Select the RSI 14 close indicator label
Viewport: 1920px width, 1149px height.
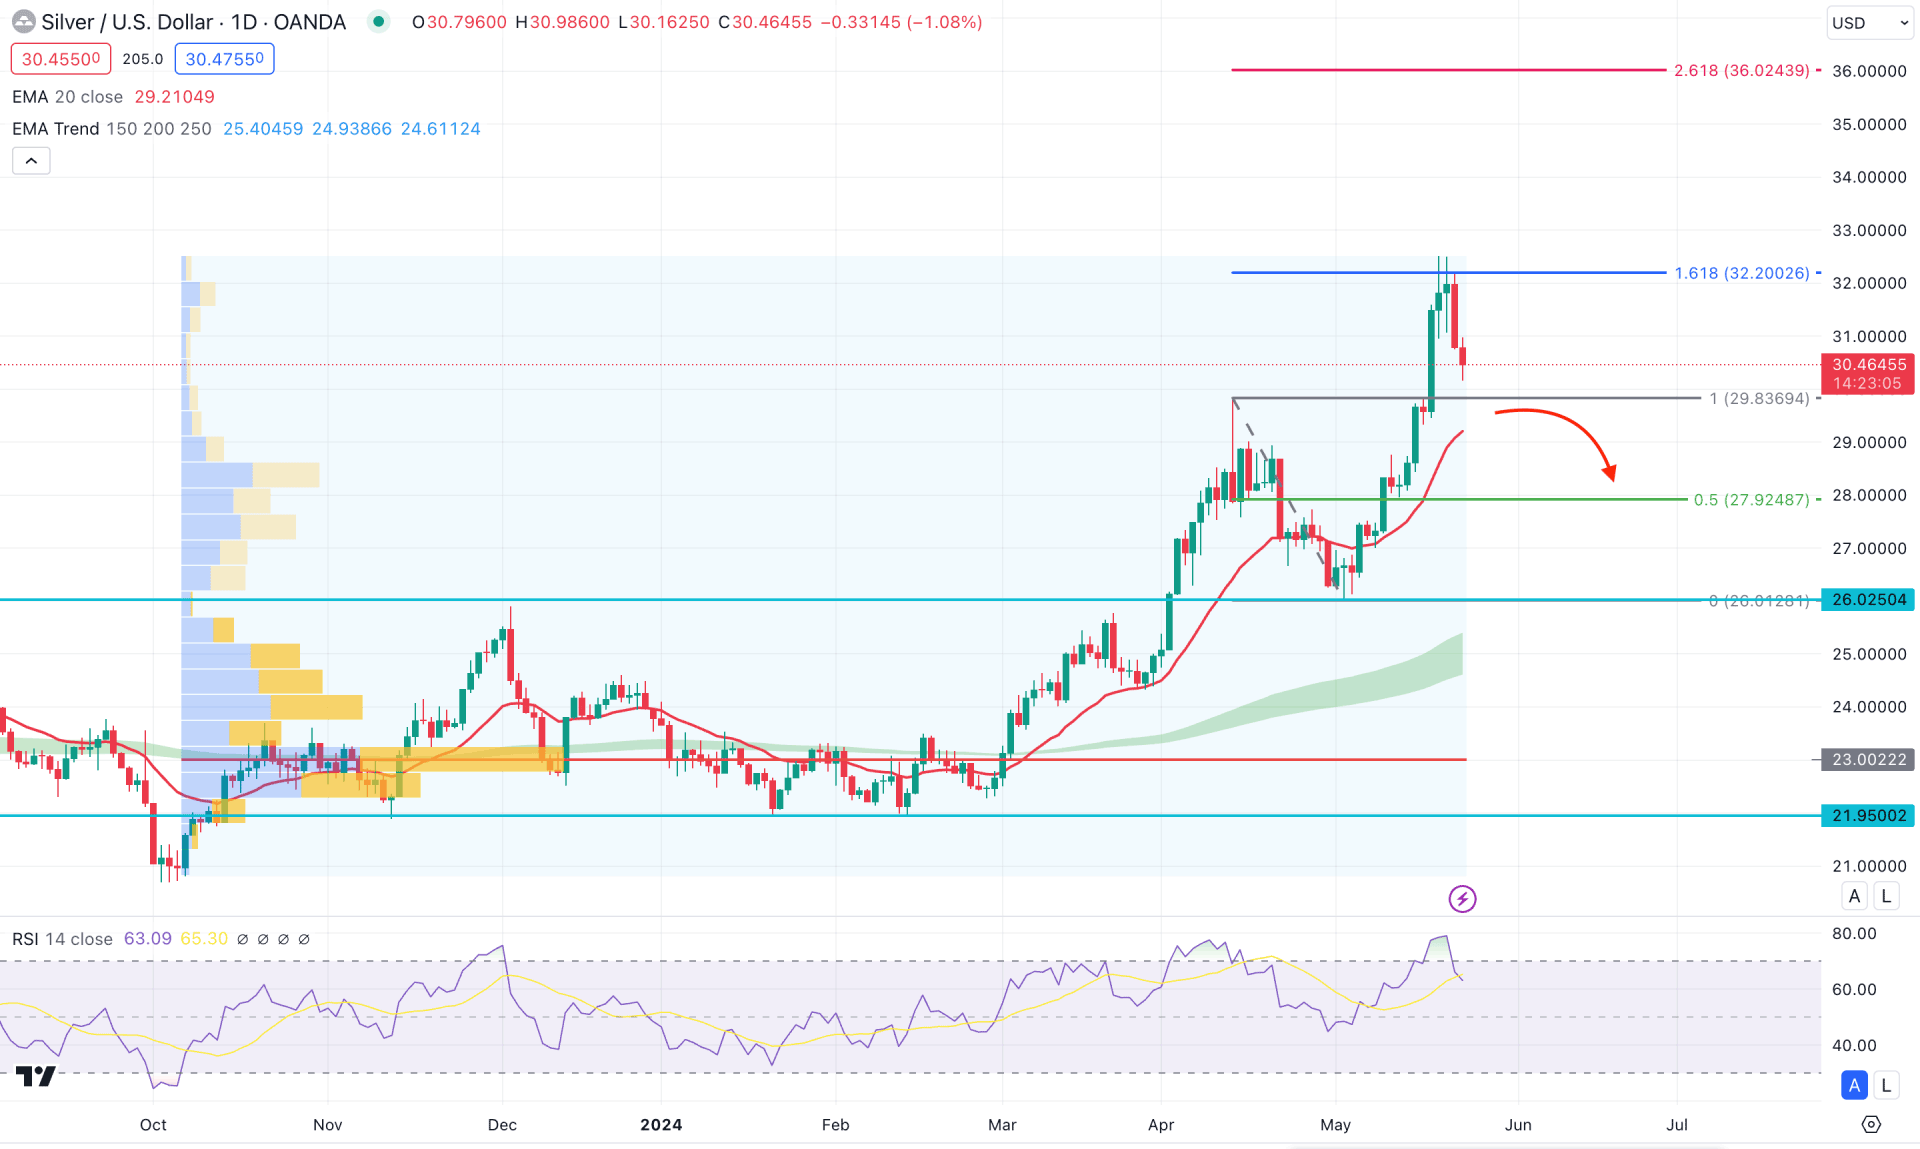[62, 939]
